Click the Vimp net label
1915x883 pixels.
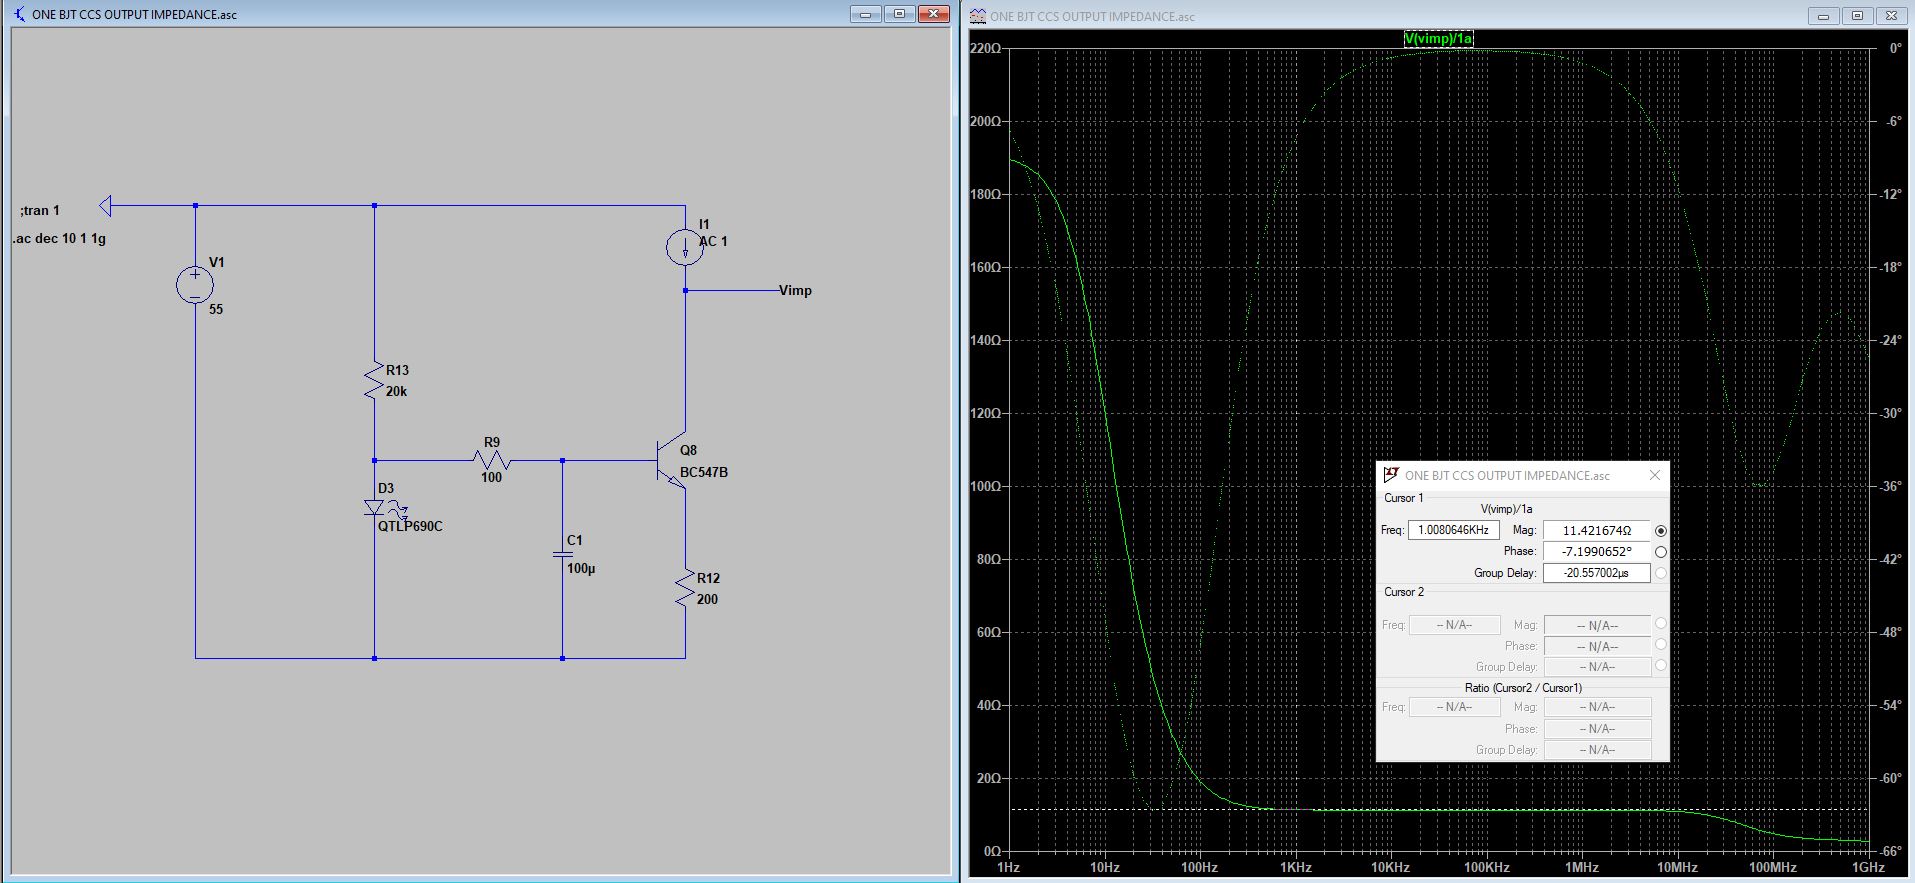click(795, 291)
